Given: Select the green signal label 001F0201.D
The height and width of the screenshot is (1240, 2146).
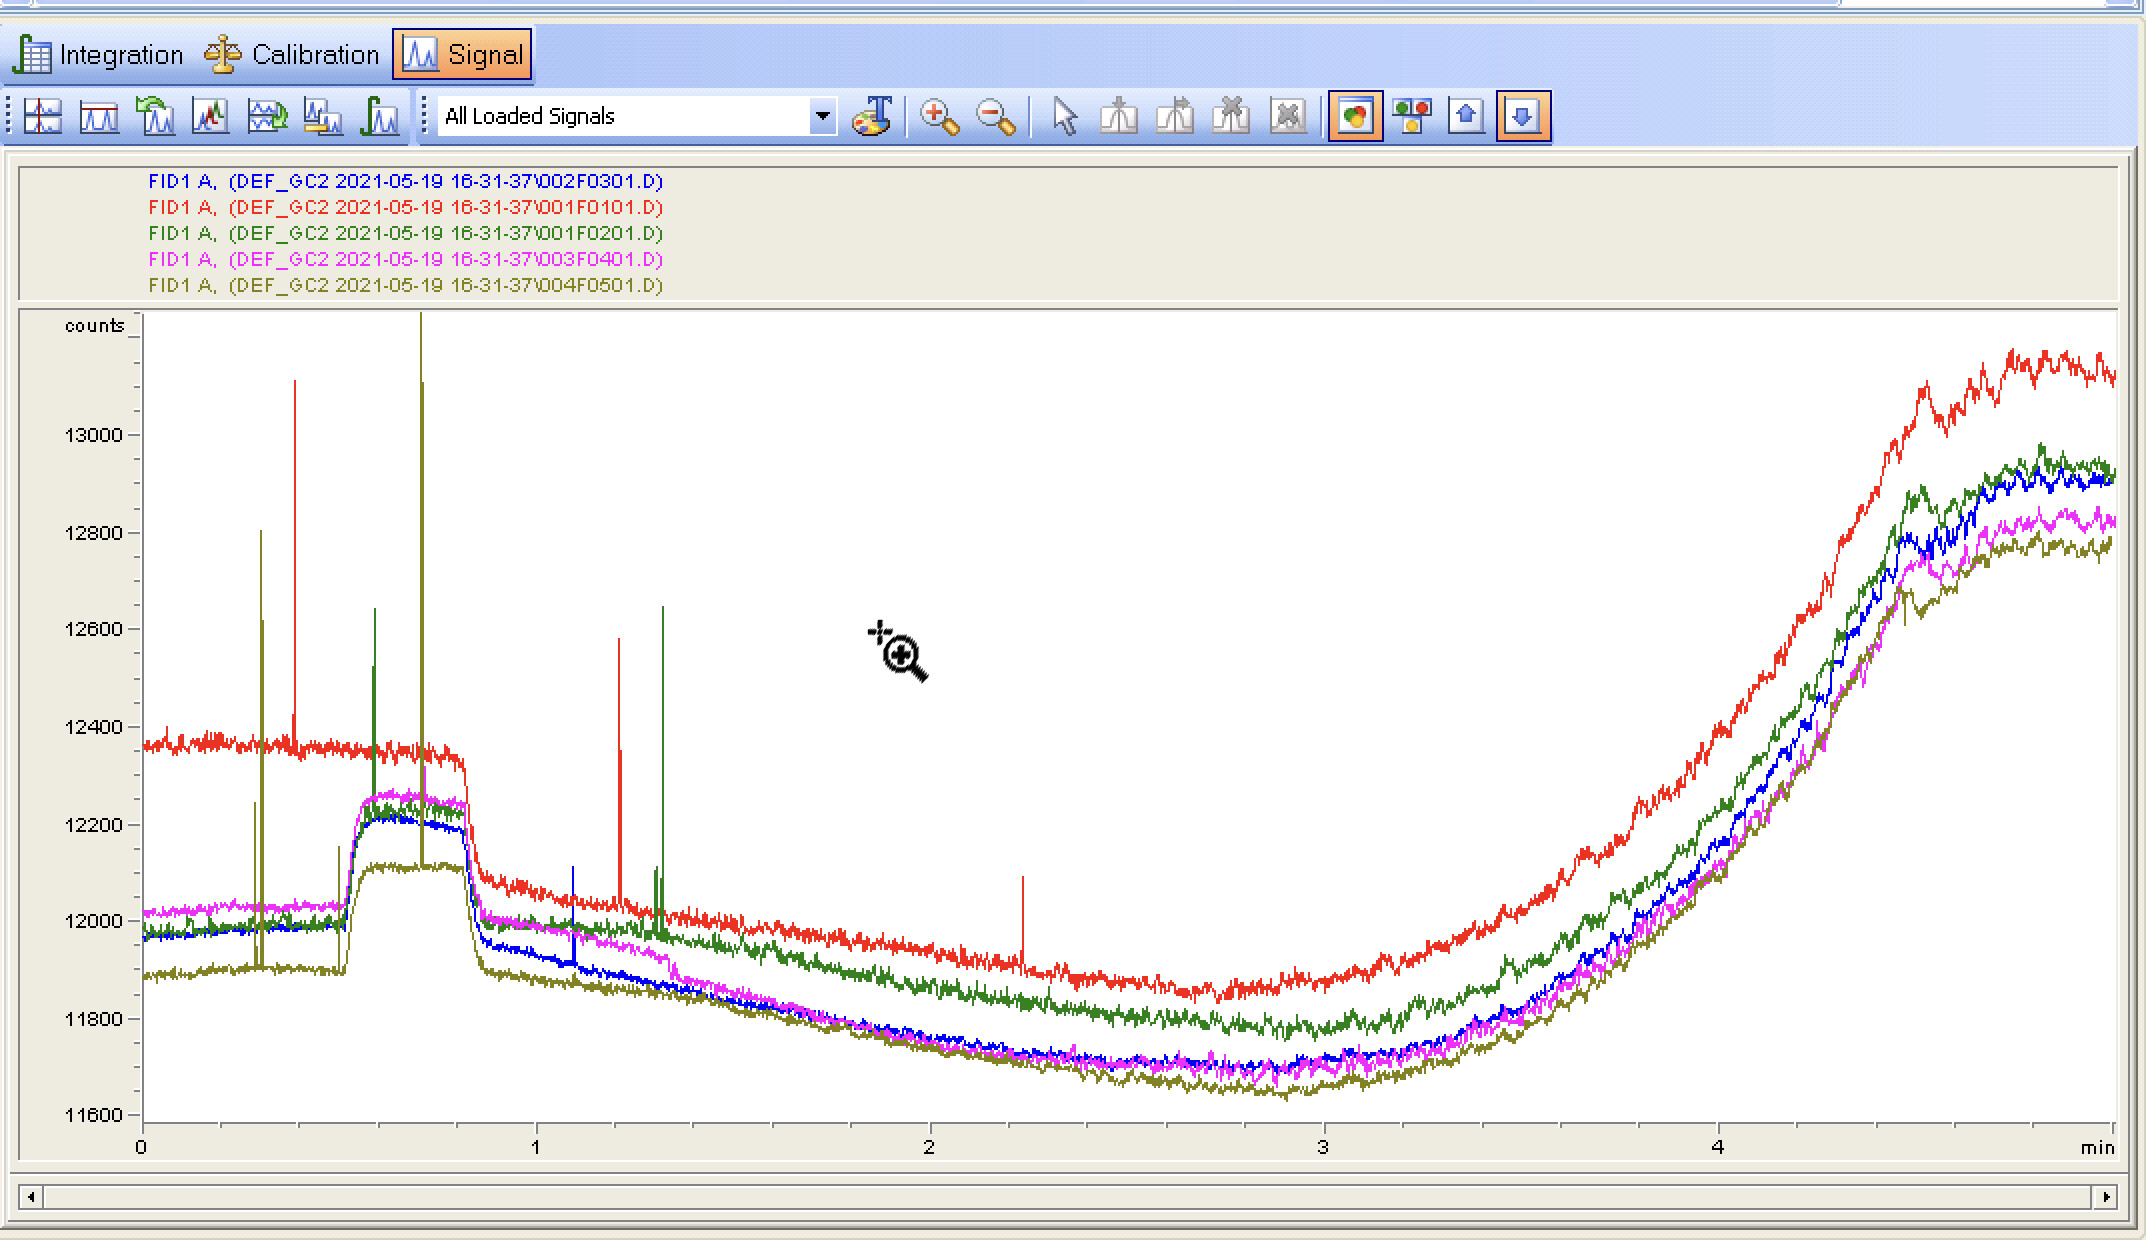Looking at the screenshot, I should click(405, 233).
